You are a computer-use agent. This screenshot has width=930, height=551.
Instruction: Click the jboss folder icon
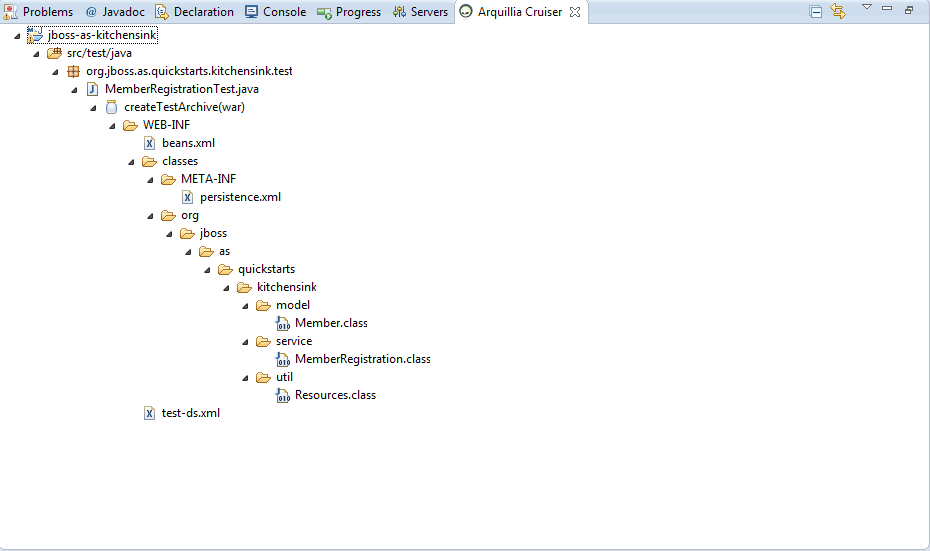click(x=187, y=233)
